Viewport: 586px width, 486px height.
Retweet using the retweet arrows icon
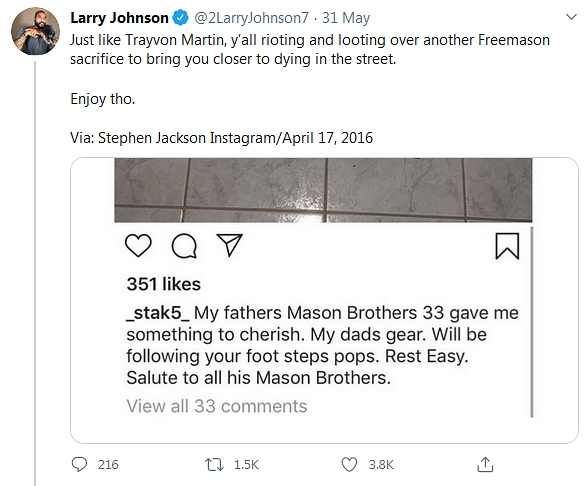coord(215,465)
